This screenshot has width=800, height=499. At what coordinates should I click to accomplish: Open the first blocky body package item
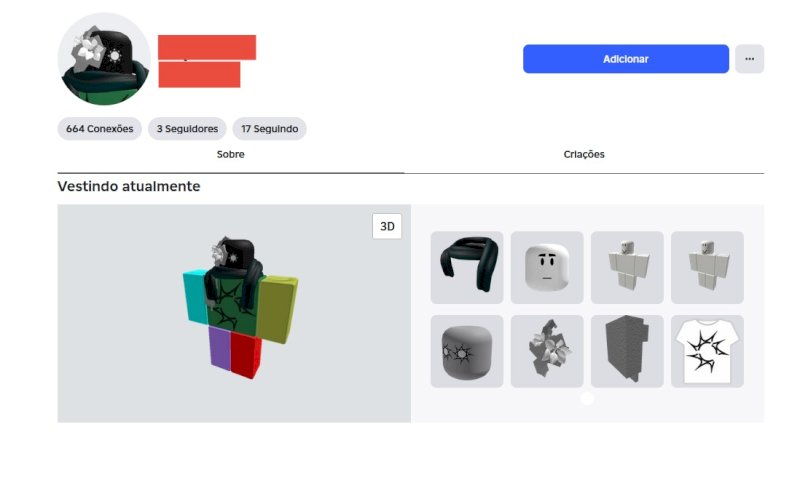coord(627,267)
